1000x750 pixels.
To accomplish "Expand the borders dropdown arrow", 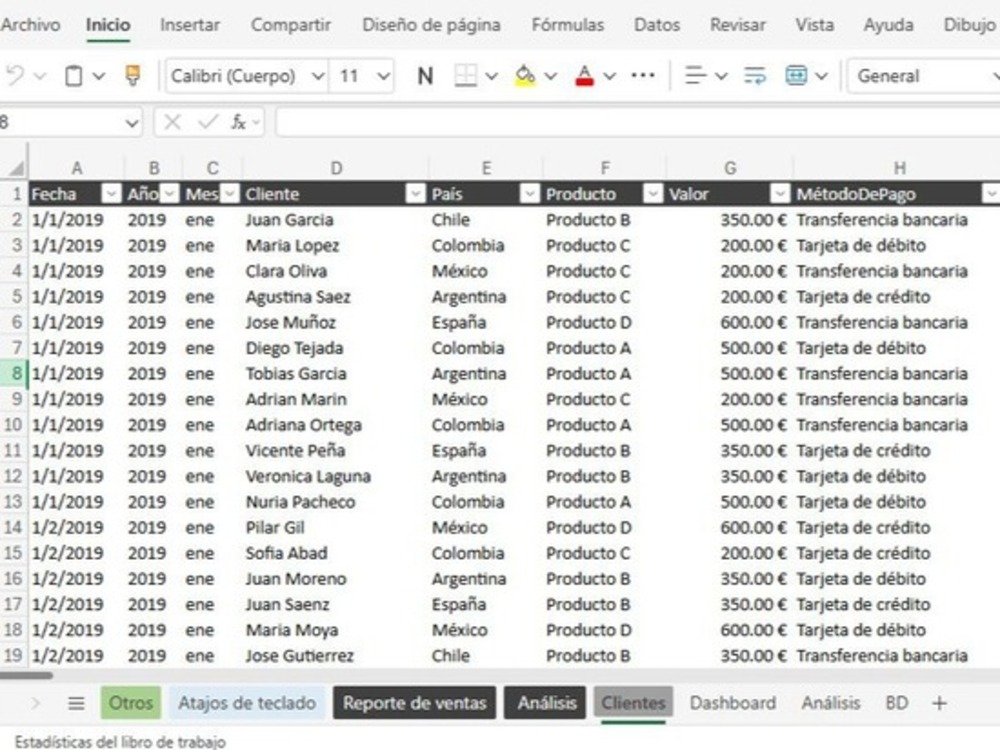I will point(491,77).
